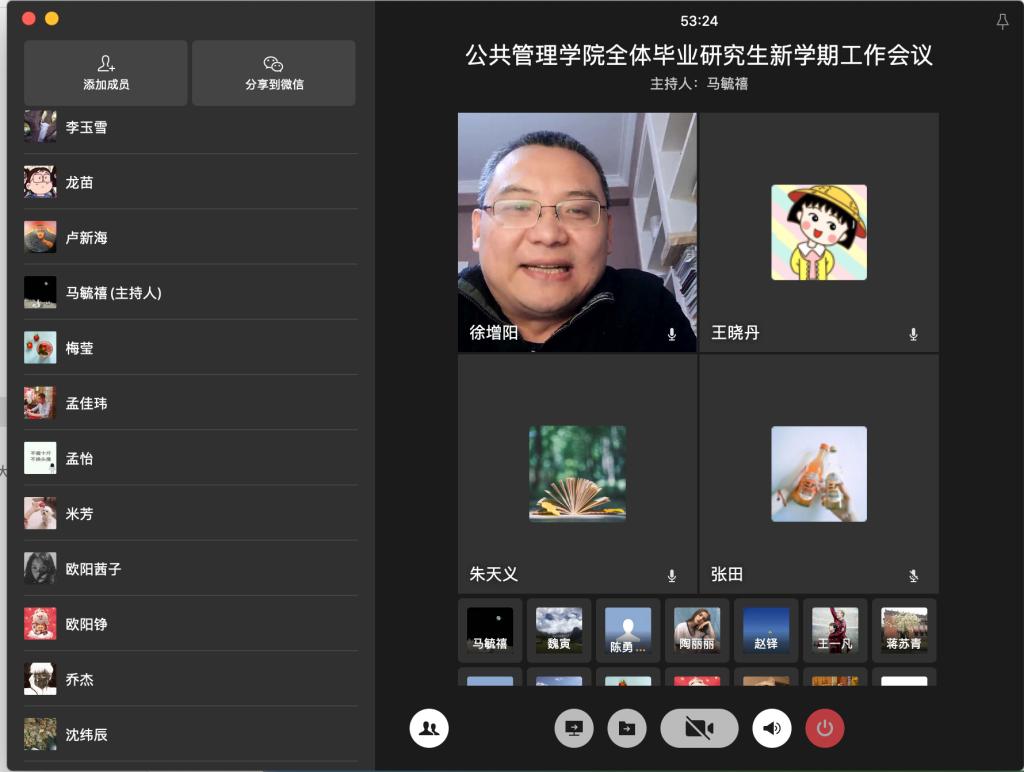Pin the window using the pin icon
This screenshot has height=772, width=1024.
pyautogui.click(x=1002, y=22)
